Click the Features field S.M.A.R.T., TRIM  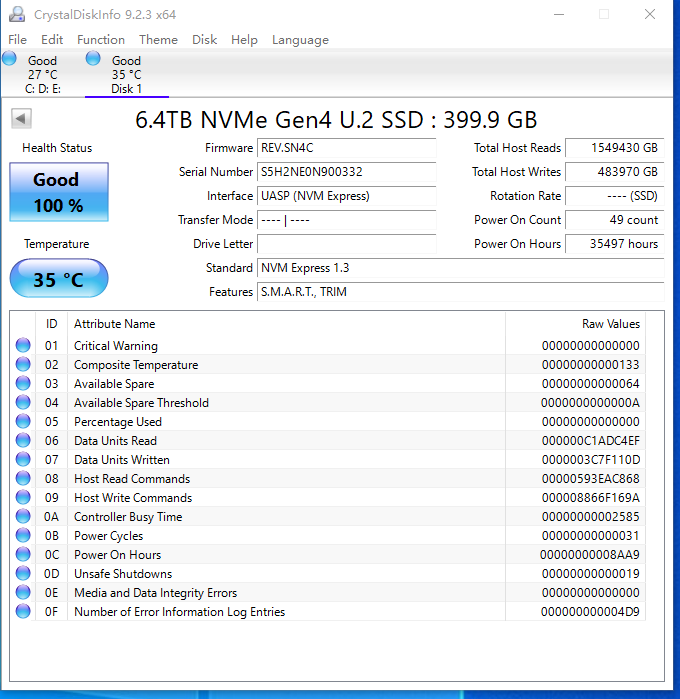point(461,292)
